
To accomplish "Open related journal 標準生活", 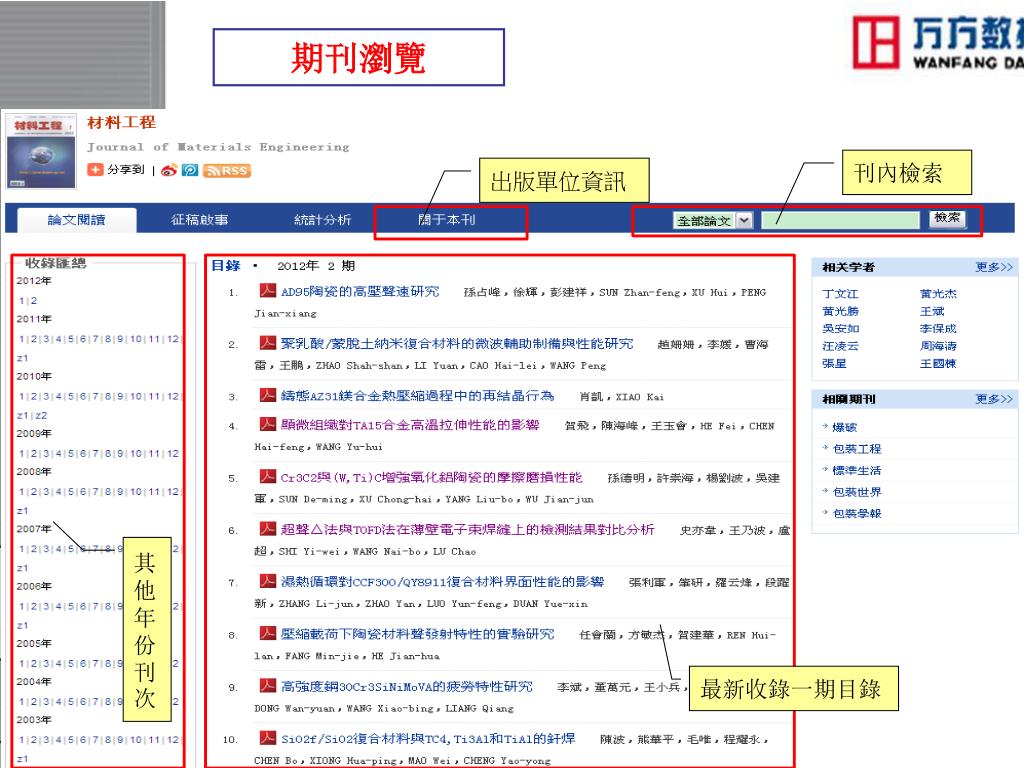I will [x=857, y=470].
